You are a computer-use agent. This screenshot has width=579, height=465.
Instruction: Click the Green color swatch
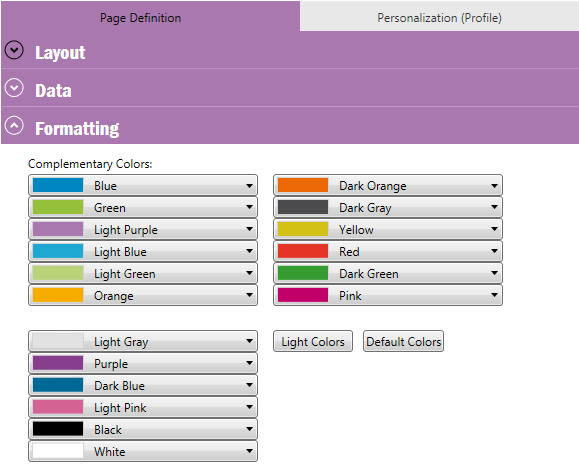click(58, 207)
